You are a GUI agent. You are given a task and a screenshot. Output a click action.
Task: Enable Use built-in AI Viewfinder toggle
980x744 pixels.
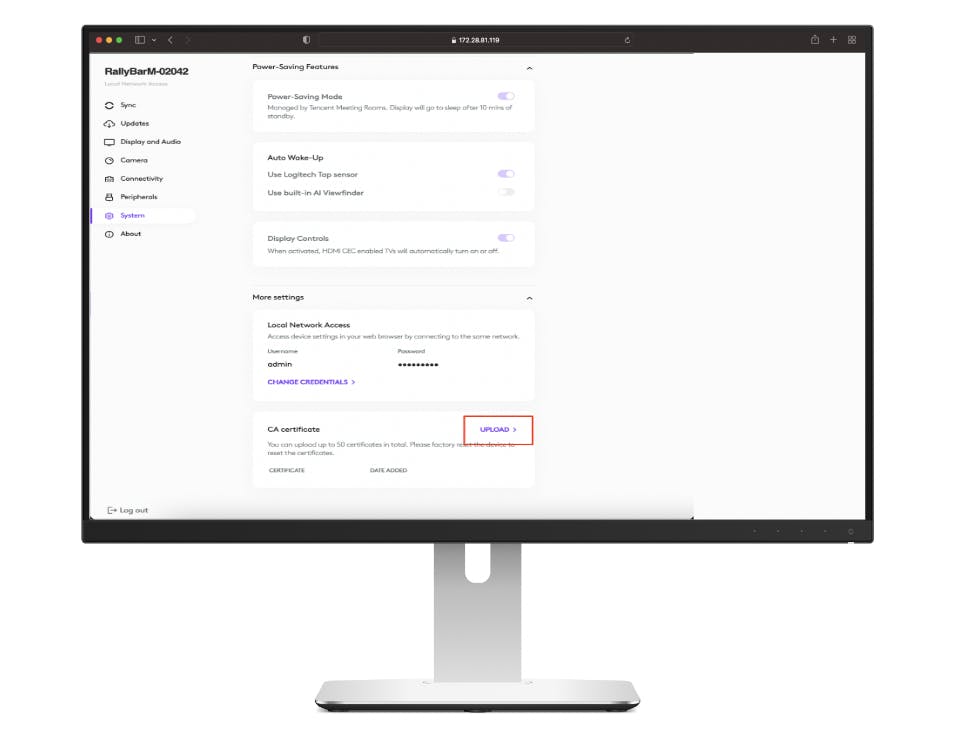click(506, 192)
